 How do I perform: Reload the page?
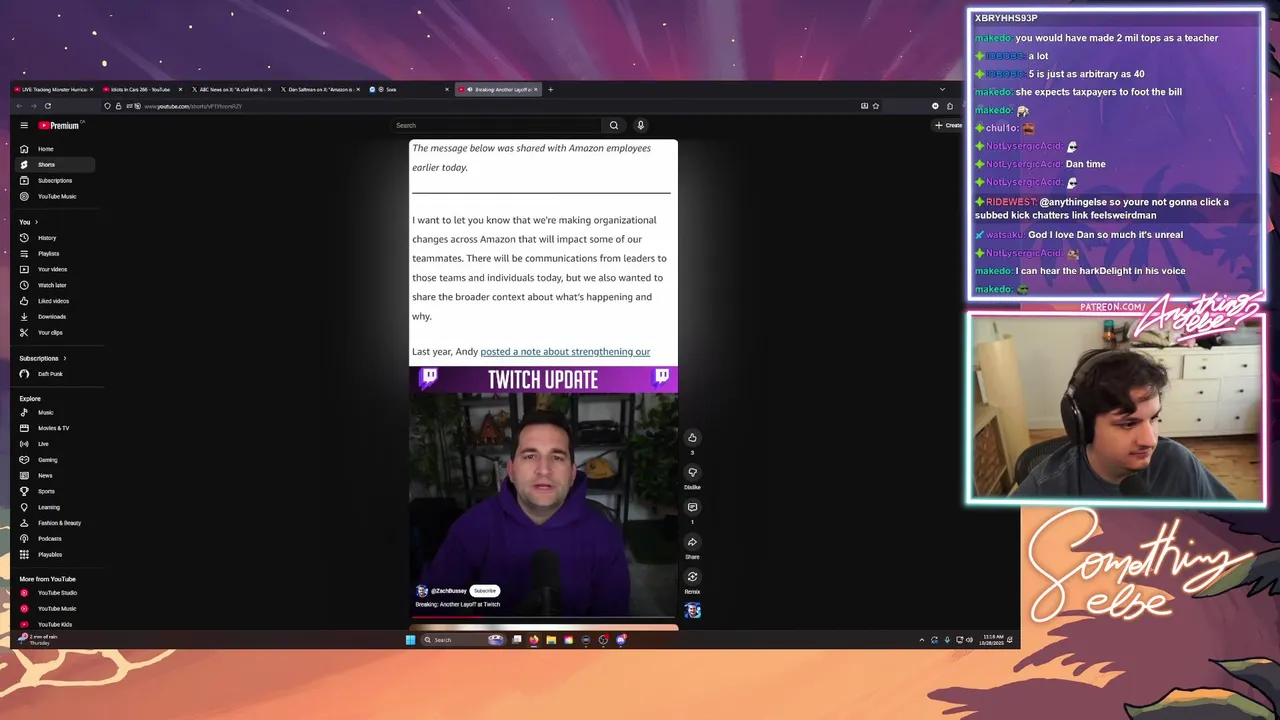point(47,106)
